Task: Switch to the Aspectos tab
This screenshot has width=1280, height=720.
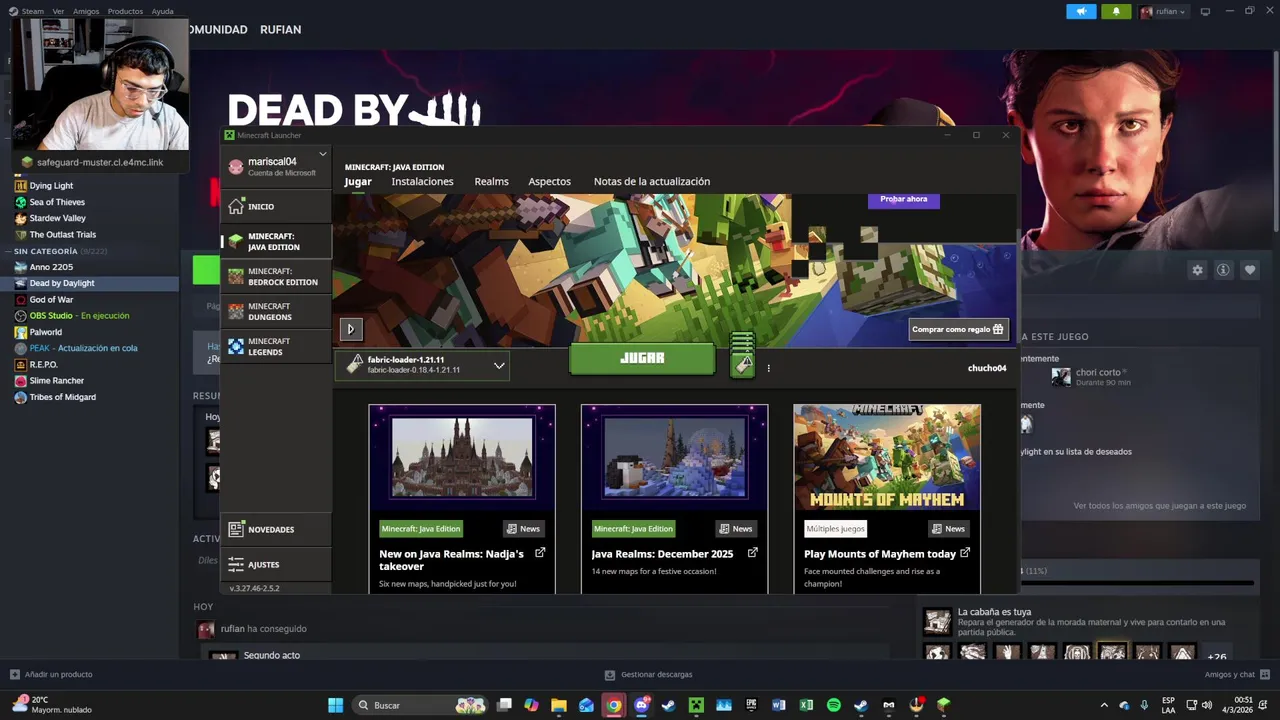Action: (549, 182)
